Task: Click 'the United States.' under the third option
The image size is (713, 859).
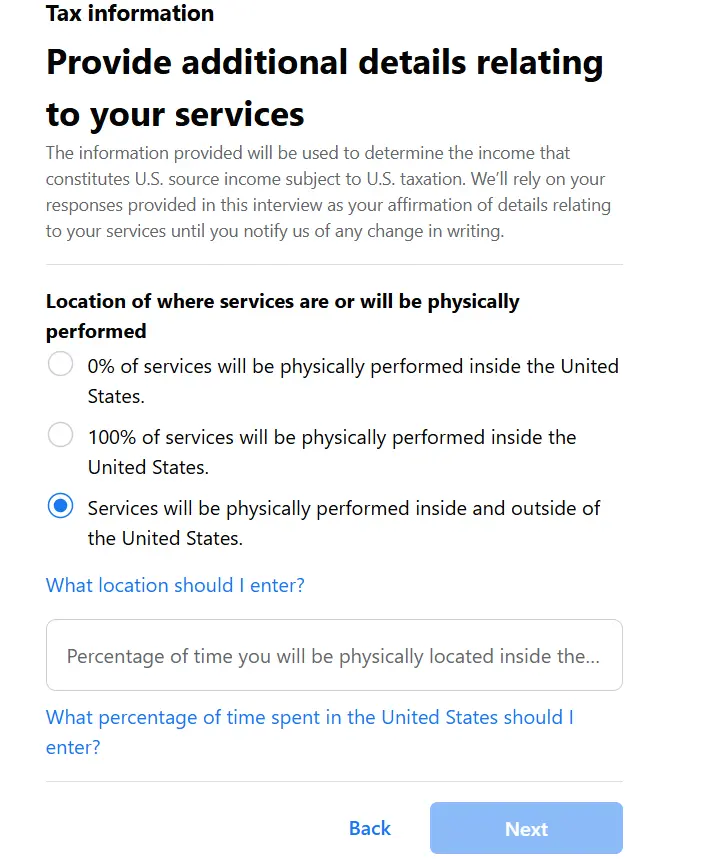Action: pyautogui.click(x=165, y=538)
